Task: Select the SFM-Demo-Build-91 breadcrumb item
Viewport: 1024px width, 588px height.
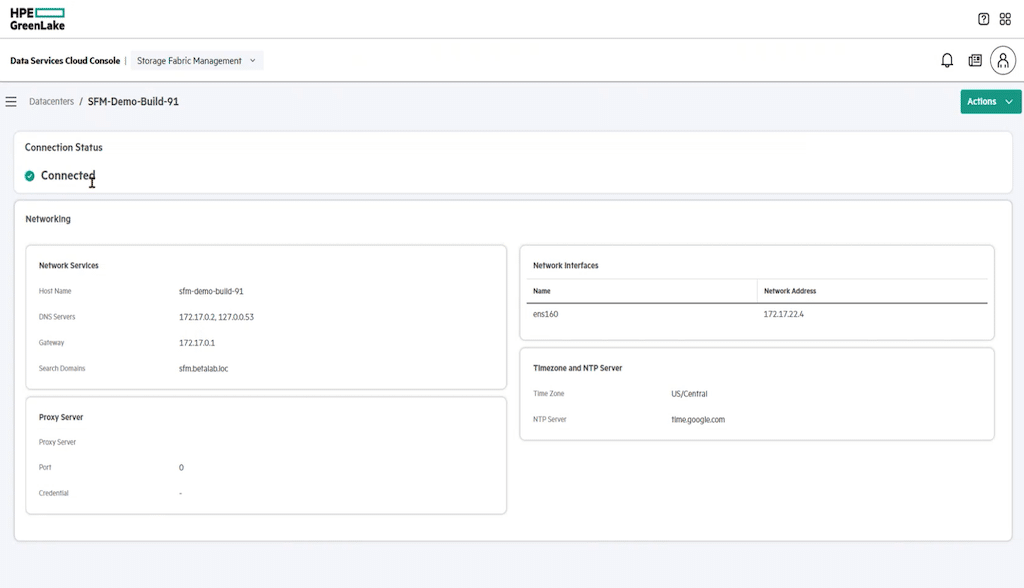Action: click(133, 101)
